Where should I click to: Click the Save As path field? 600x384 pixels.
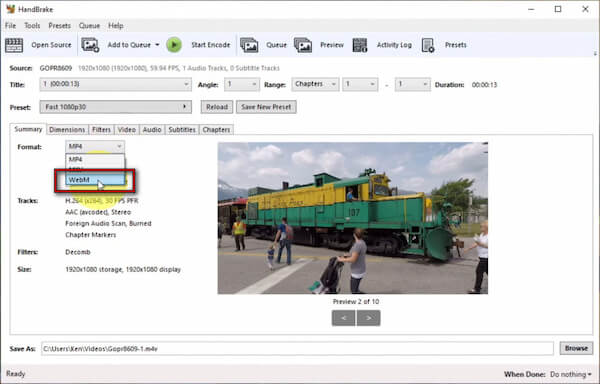click(297, 348)
